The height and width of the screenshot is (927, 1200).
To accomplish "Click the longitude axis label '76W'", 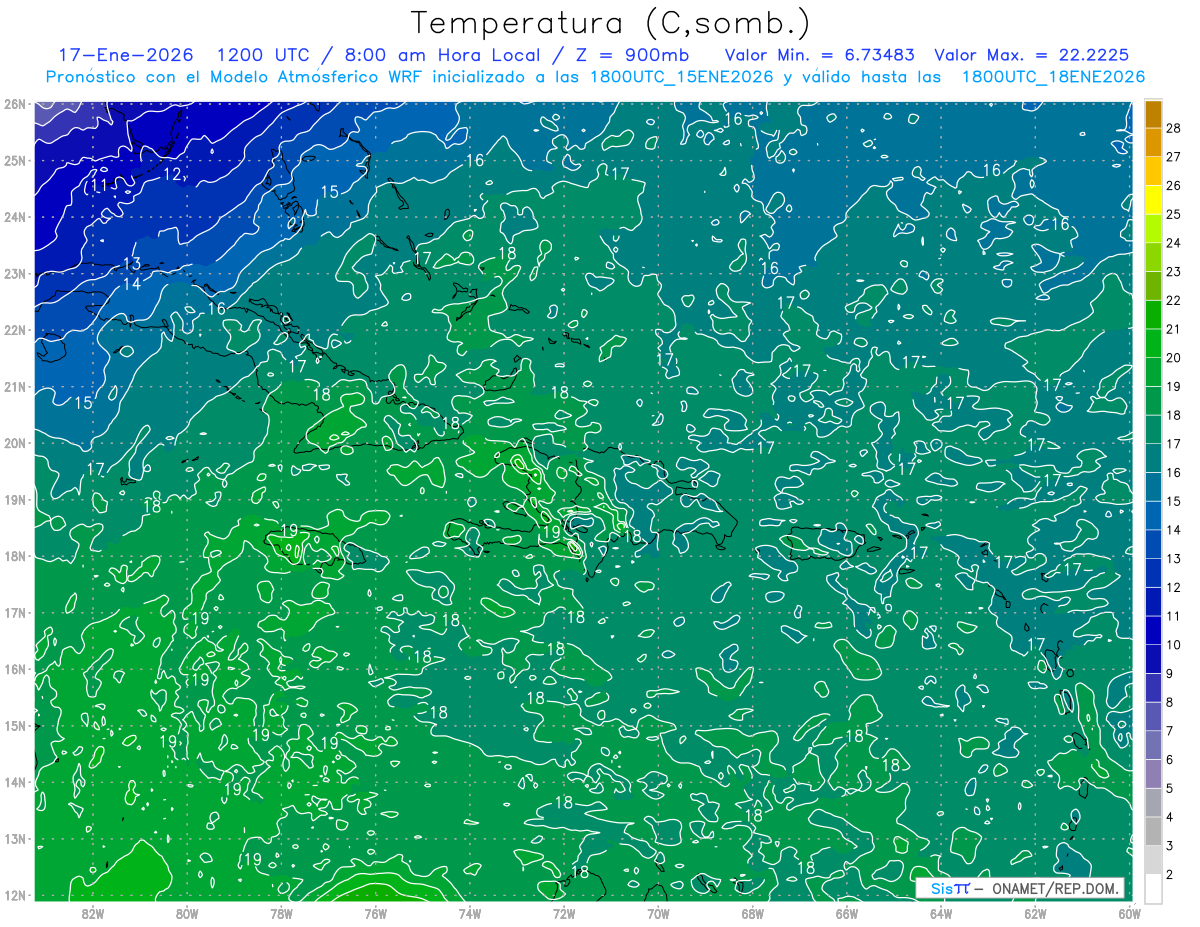I will coord(375,914).
